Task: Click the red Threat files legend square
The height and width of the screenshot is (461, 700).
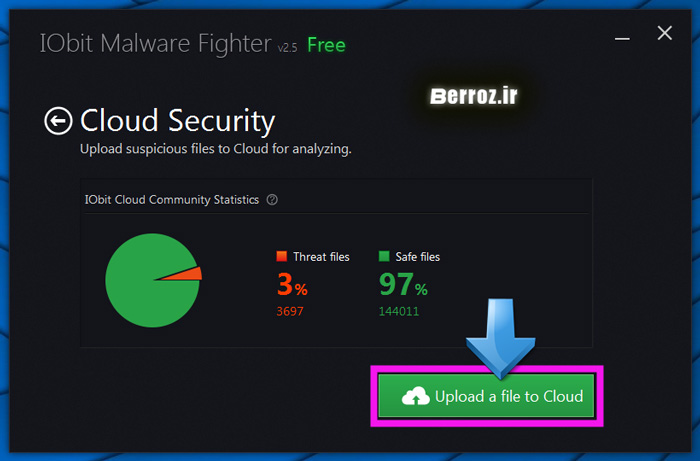Action: [282, 257]
